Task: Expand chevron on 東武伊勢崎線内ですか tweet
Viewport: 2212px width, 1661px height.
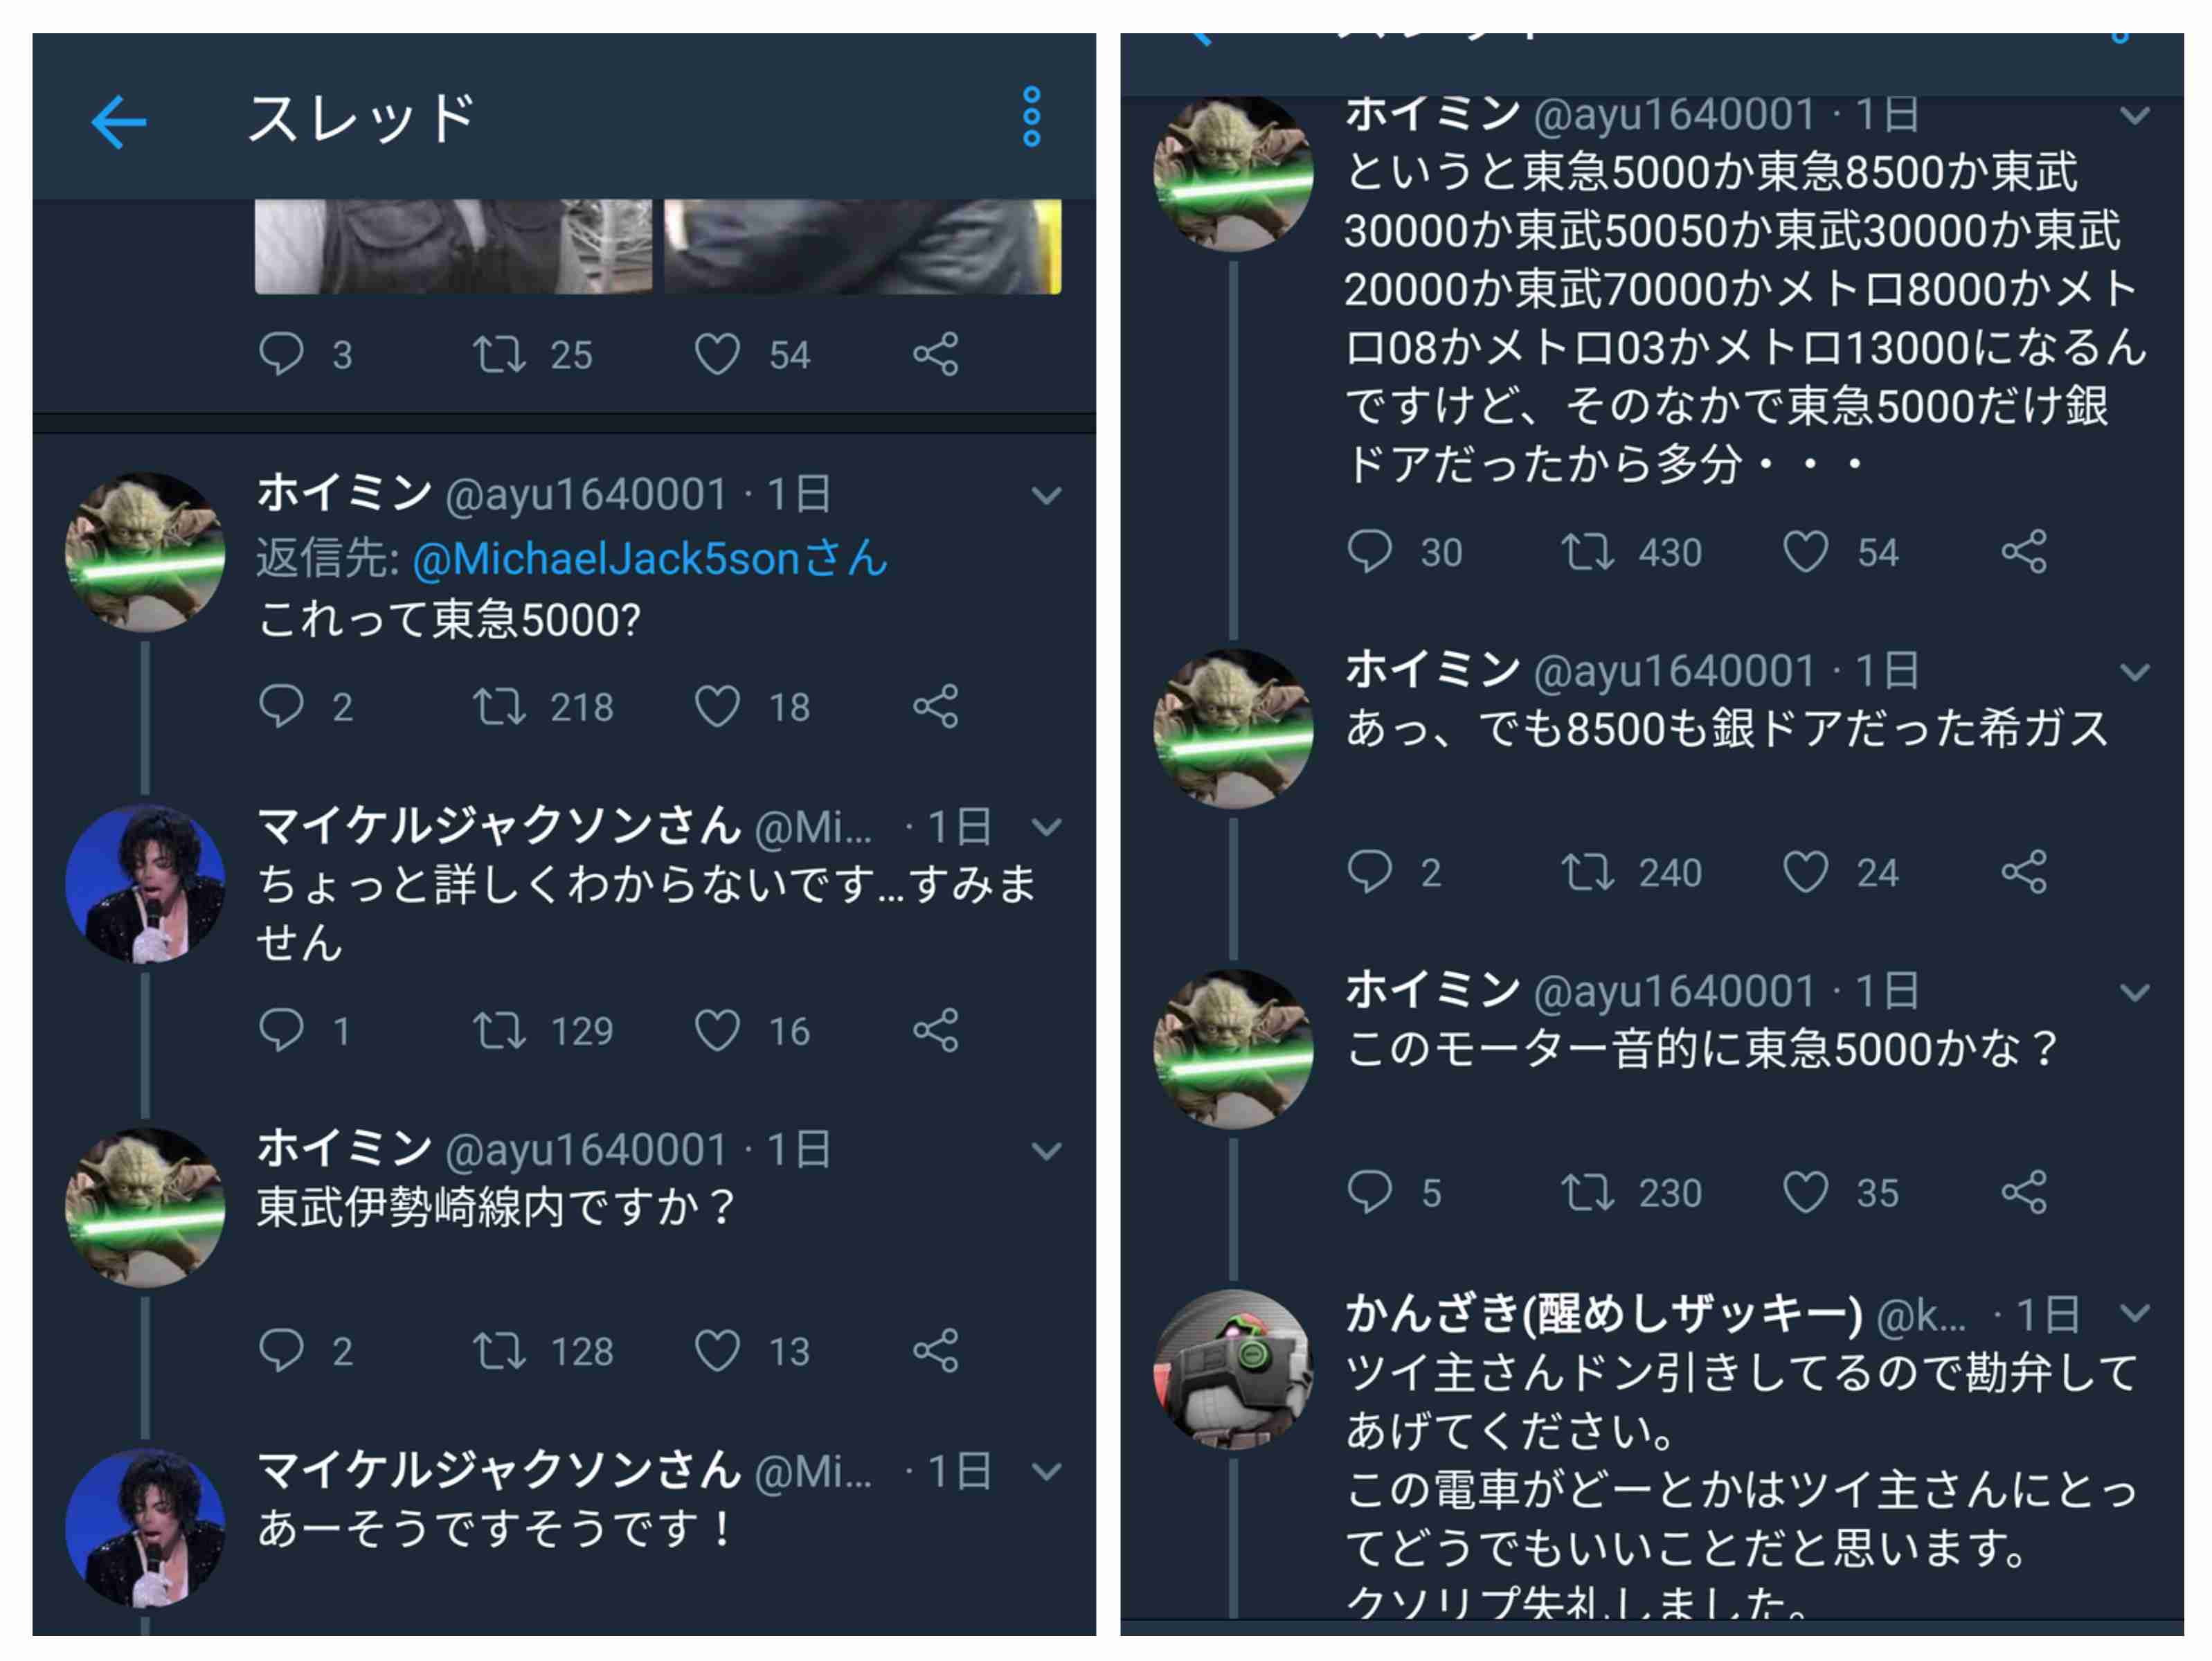Action: [x=1046, y=1150]
